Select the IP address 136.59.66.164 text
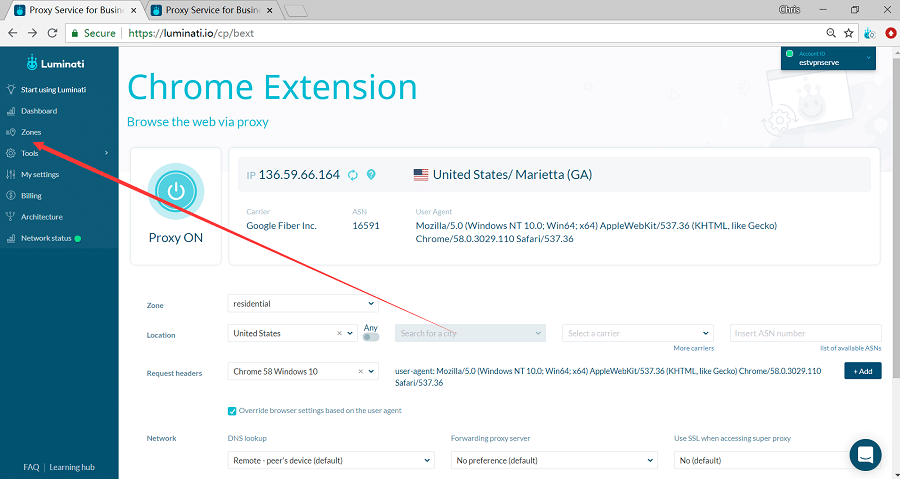 [299, 175]
